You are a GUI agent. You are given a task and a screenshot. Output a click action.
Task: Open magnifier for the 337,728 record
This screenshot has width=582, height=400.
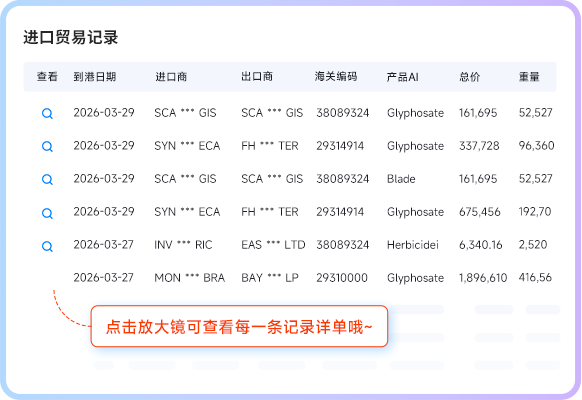pyautogui.click(x=47, y=146)
